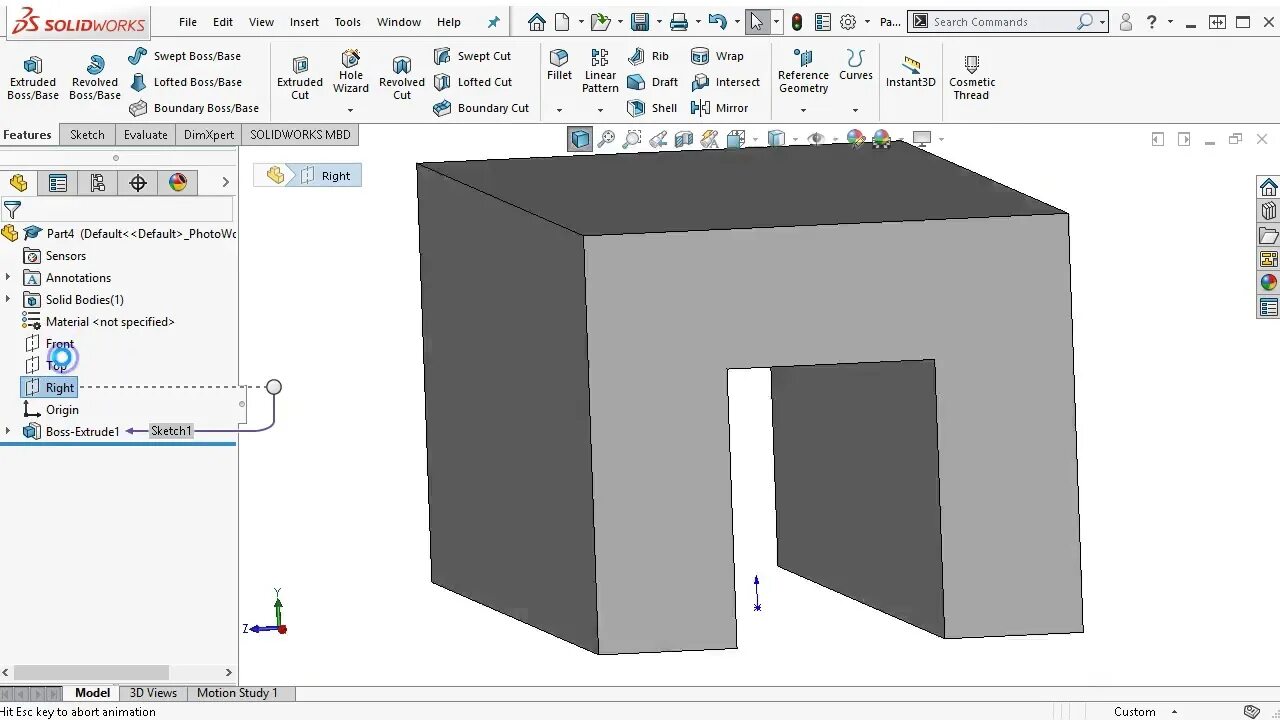Toggle Instant3D mode
Image resolution: width=1280 pixels, height=720 pixels.
910,72
